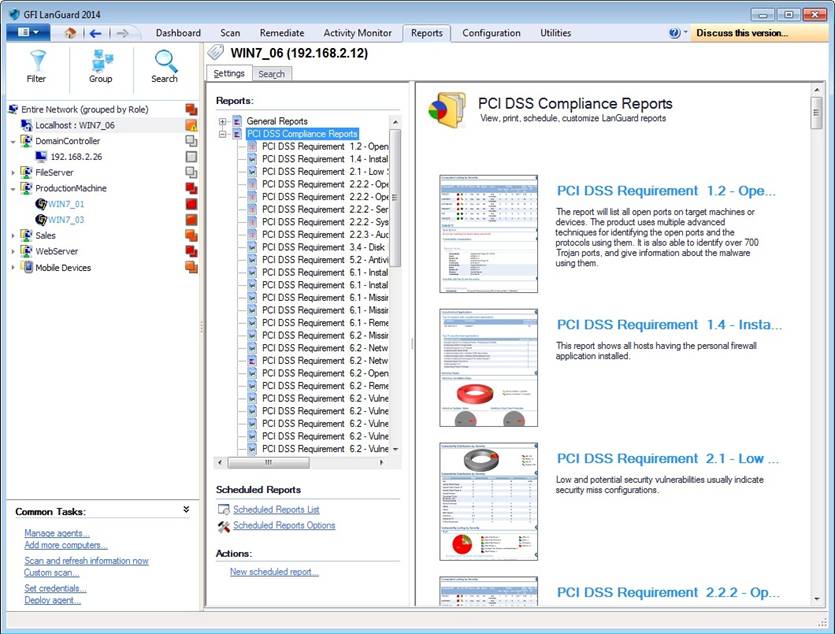
Task: Click the status icon next to DomainController
Action: [191, 141]
